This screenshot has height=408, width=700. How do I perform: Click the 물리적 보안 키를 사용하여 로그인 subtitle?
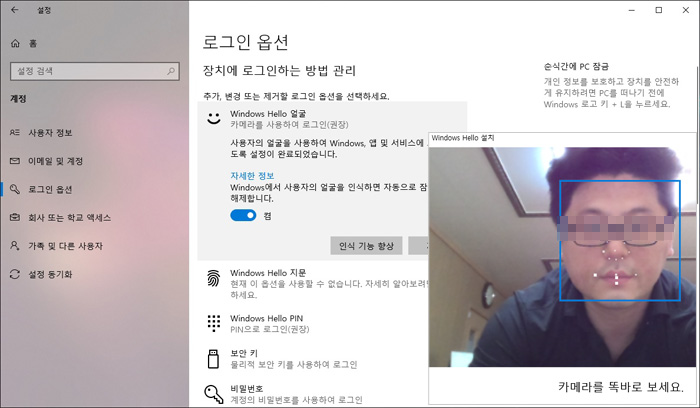tap(294, 365)
